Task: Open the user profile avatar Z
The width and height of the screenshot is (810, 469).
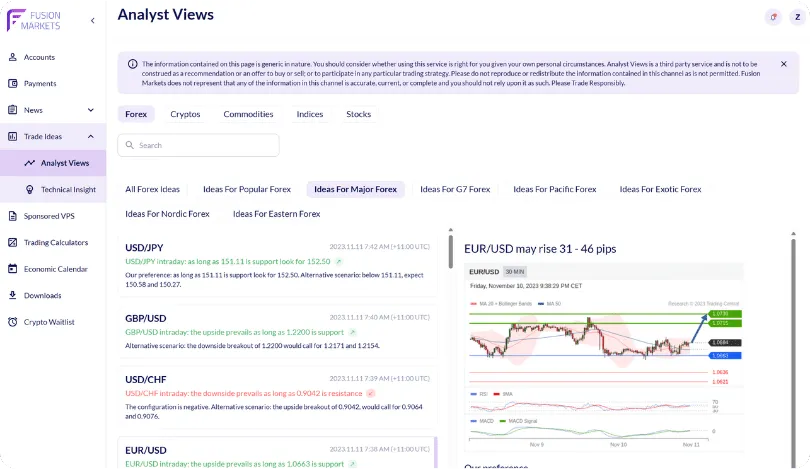Action: (x=797, y=17)
